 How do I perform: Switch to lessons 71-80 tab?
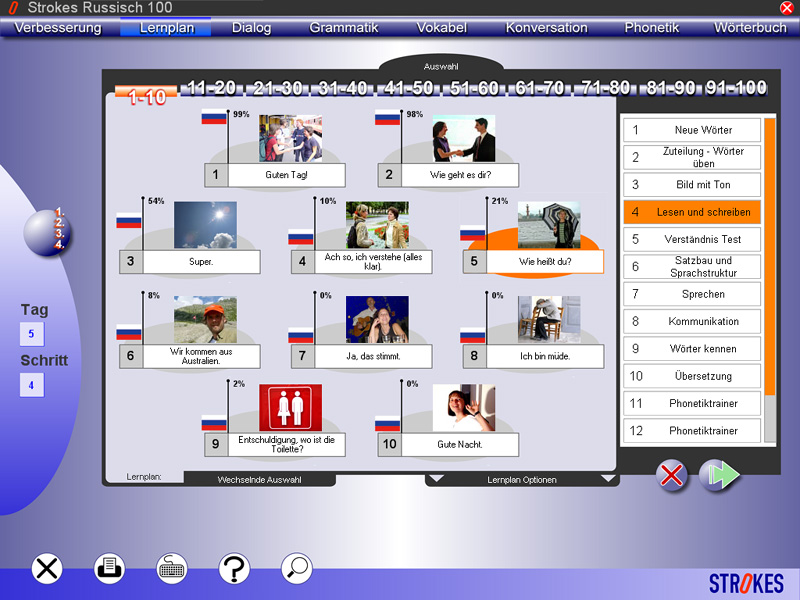point(605,88)
